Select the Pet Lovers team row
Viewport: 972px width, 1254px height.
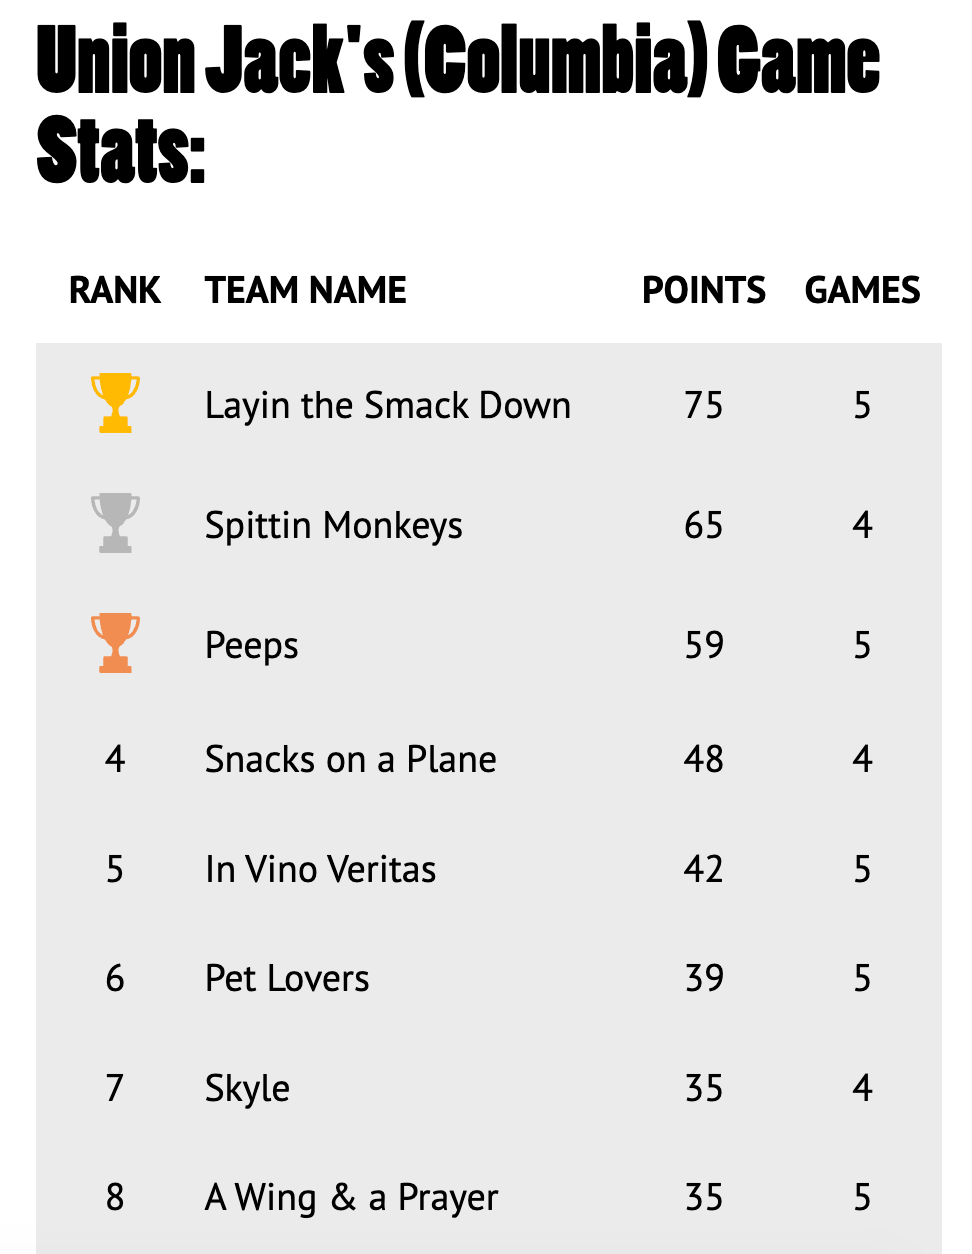click(488, 978)
